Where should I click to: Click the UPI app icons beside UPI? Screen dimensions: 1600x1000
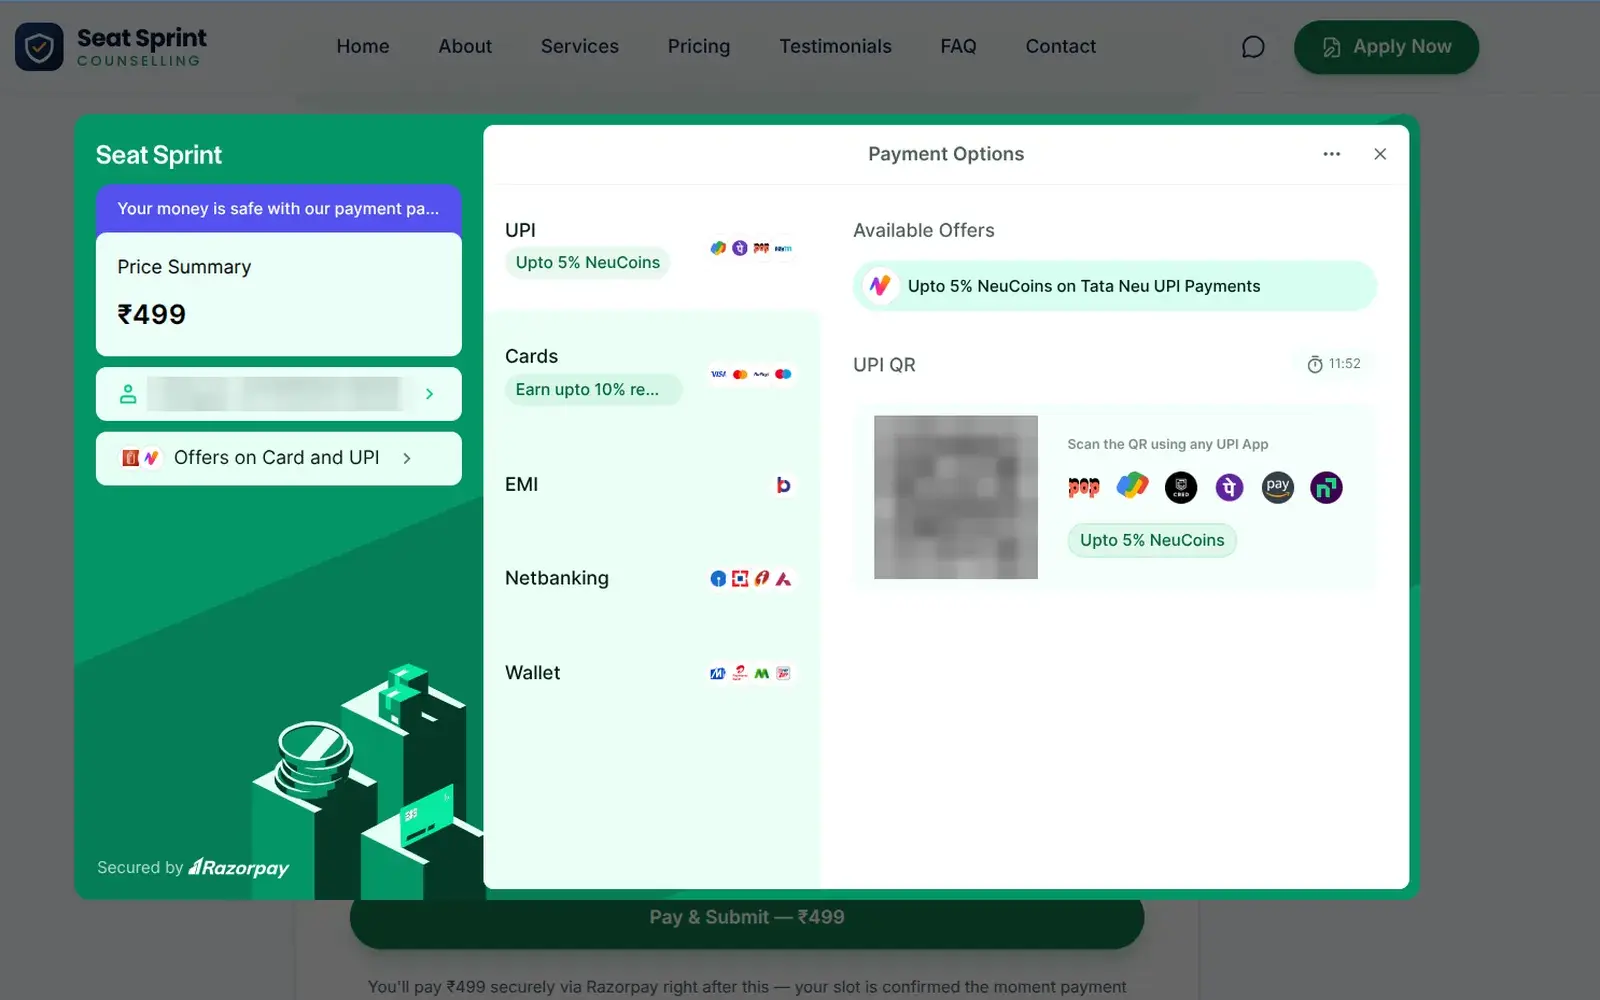pos(751,248)
